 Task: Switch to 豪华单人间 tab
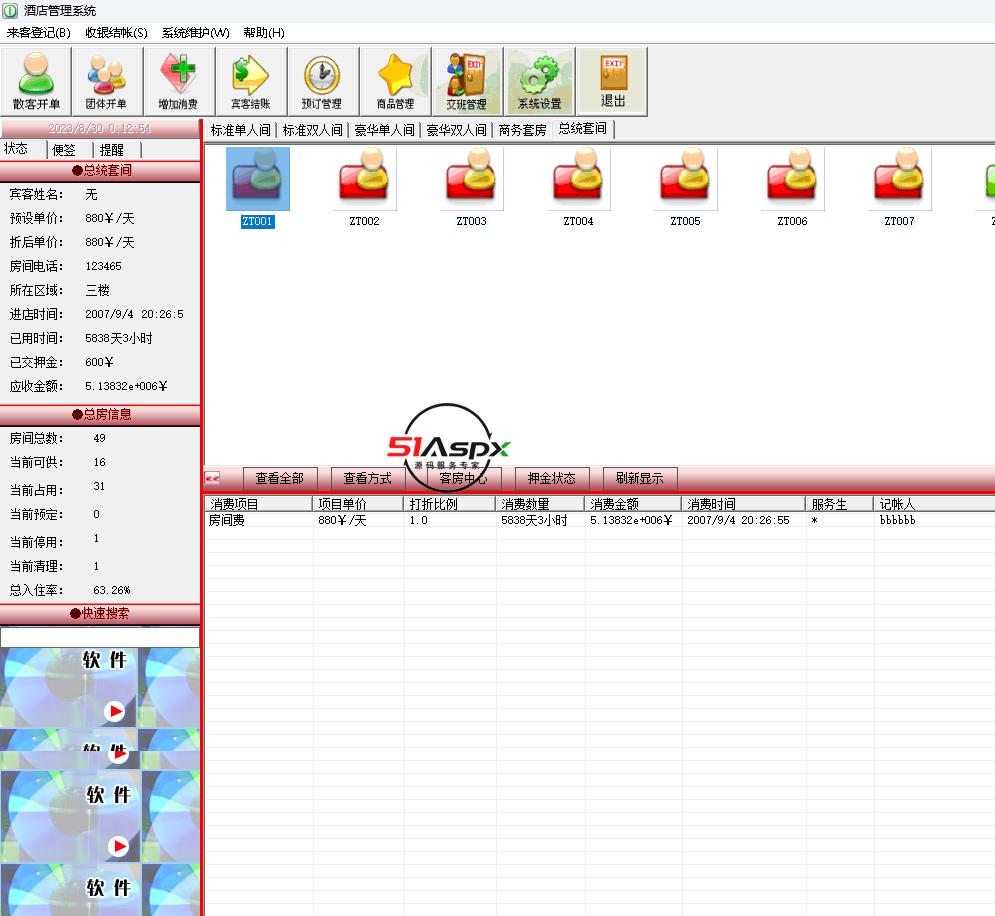385,130
